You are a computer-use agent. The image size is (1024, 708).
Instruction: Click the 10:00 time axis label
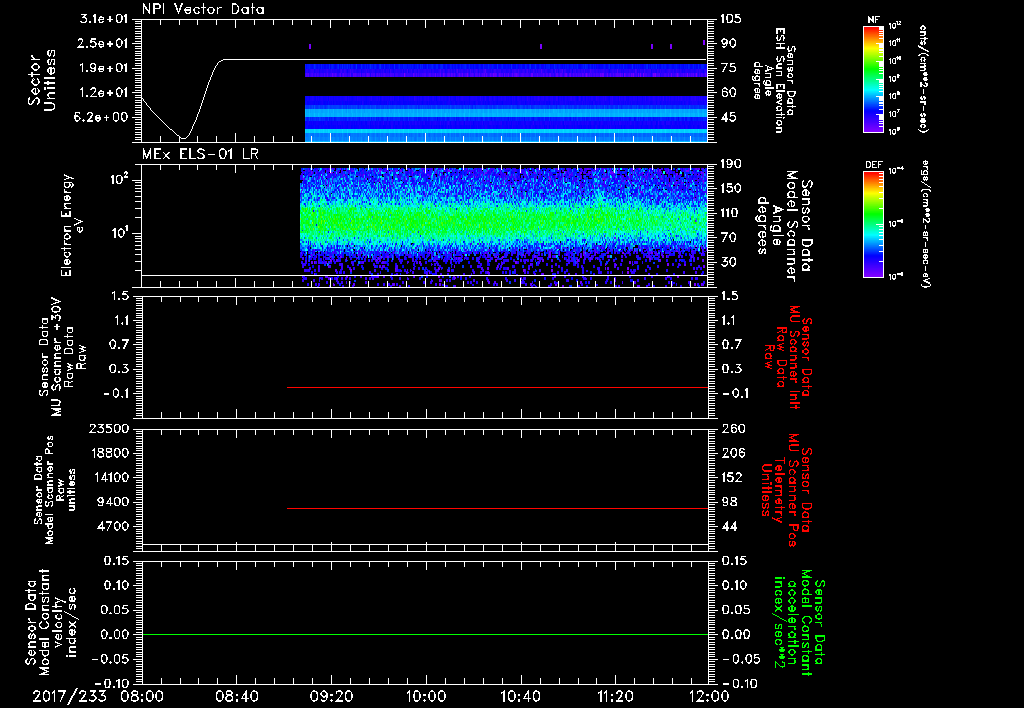(x=426, y=696)
